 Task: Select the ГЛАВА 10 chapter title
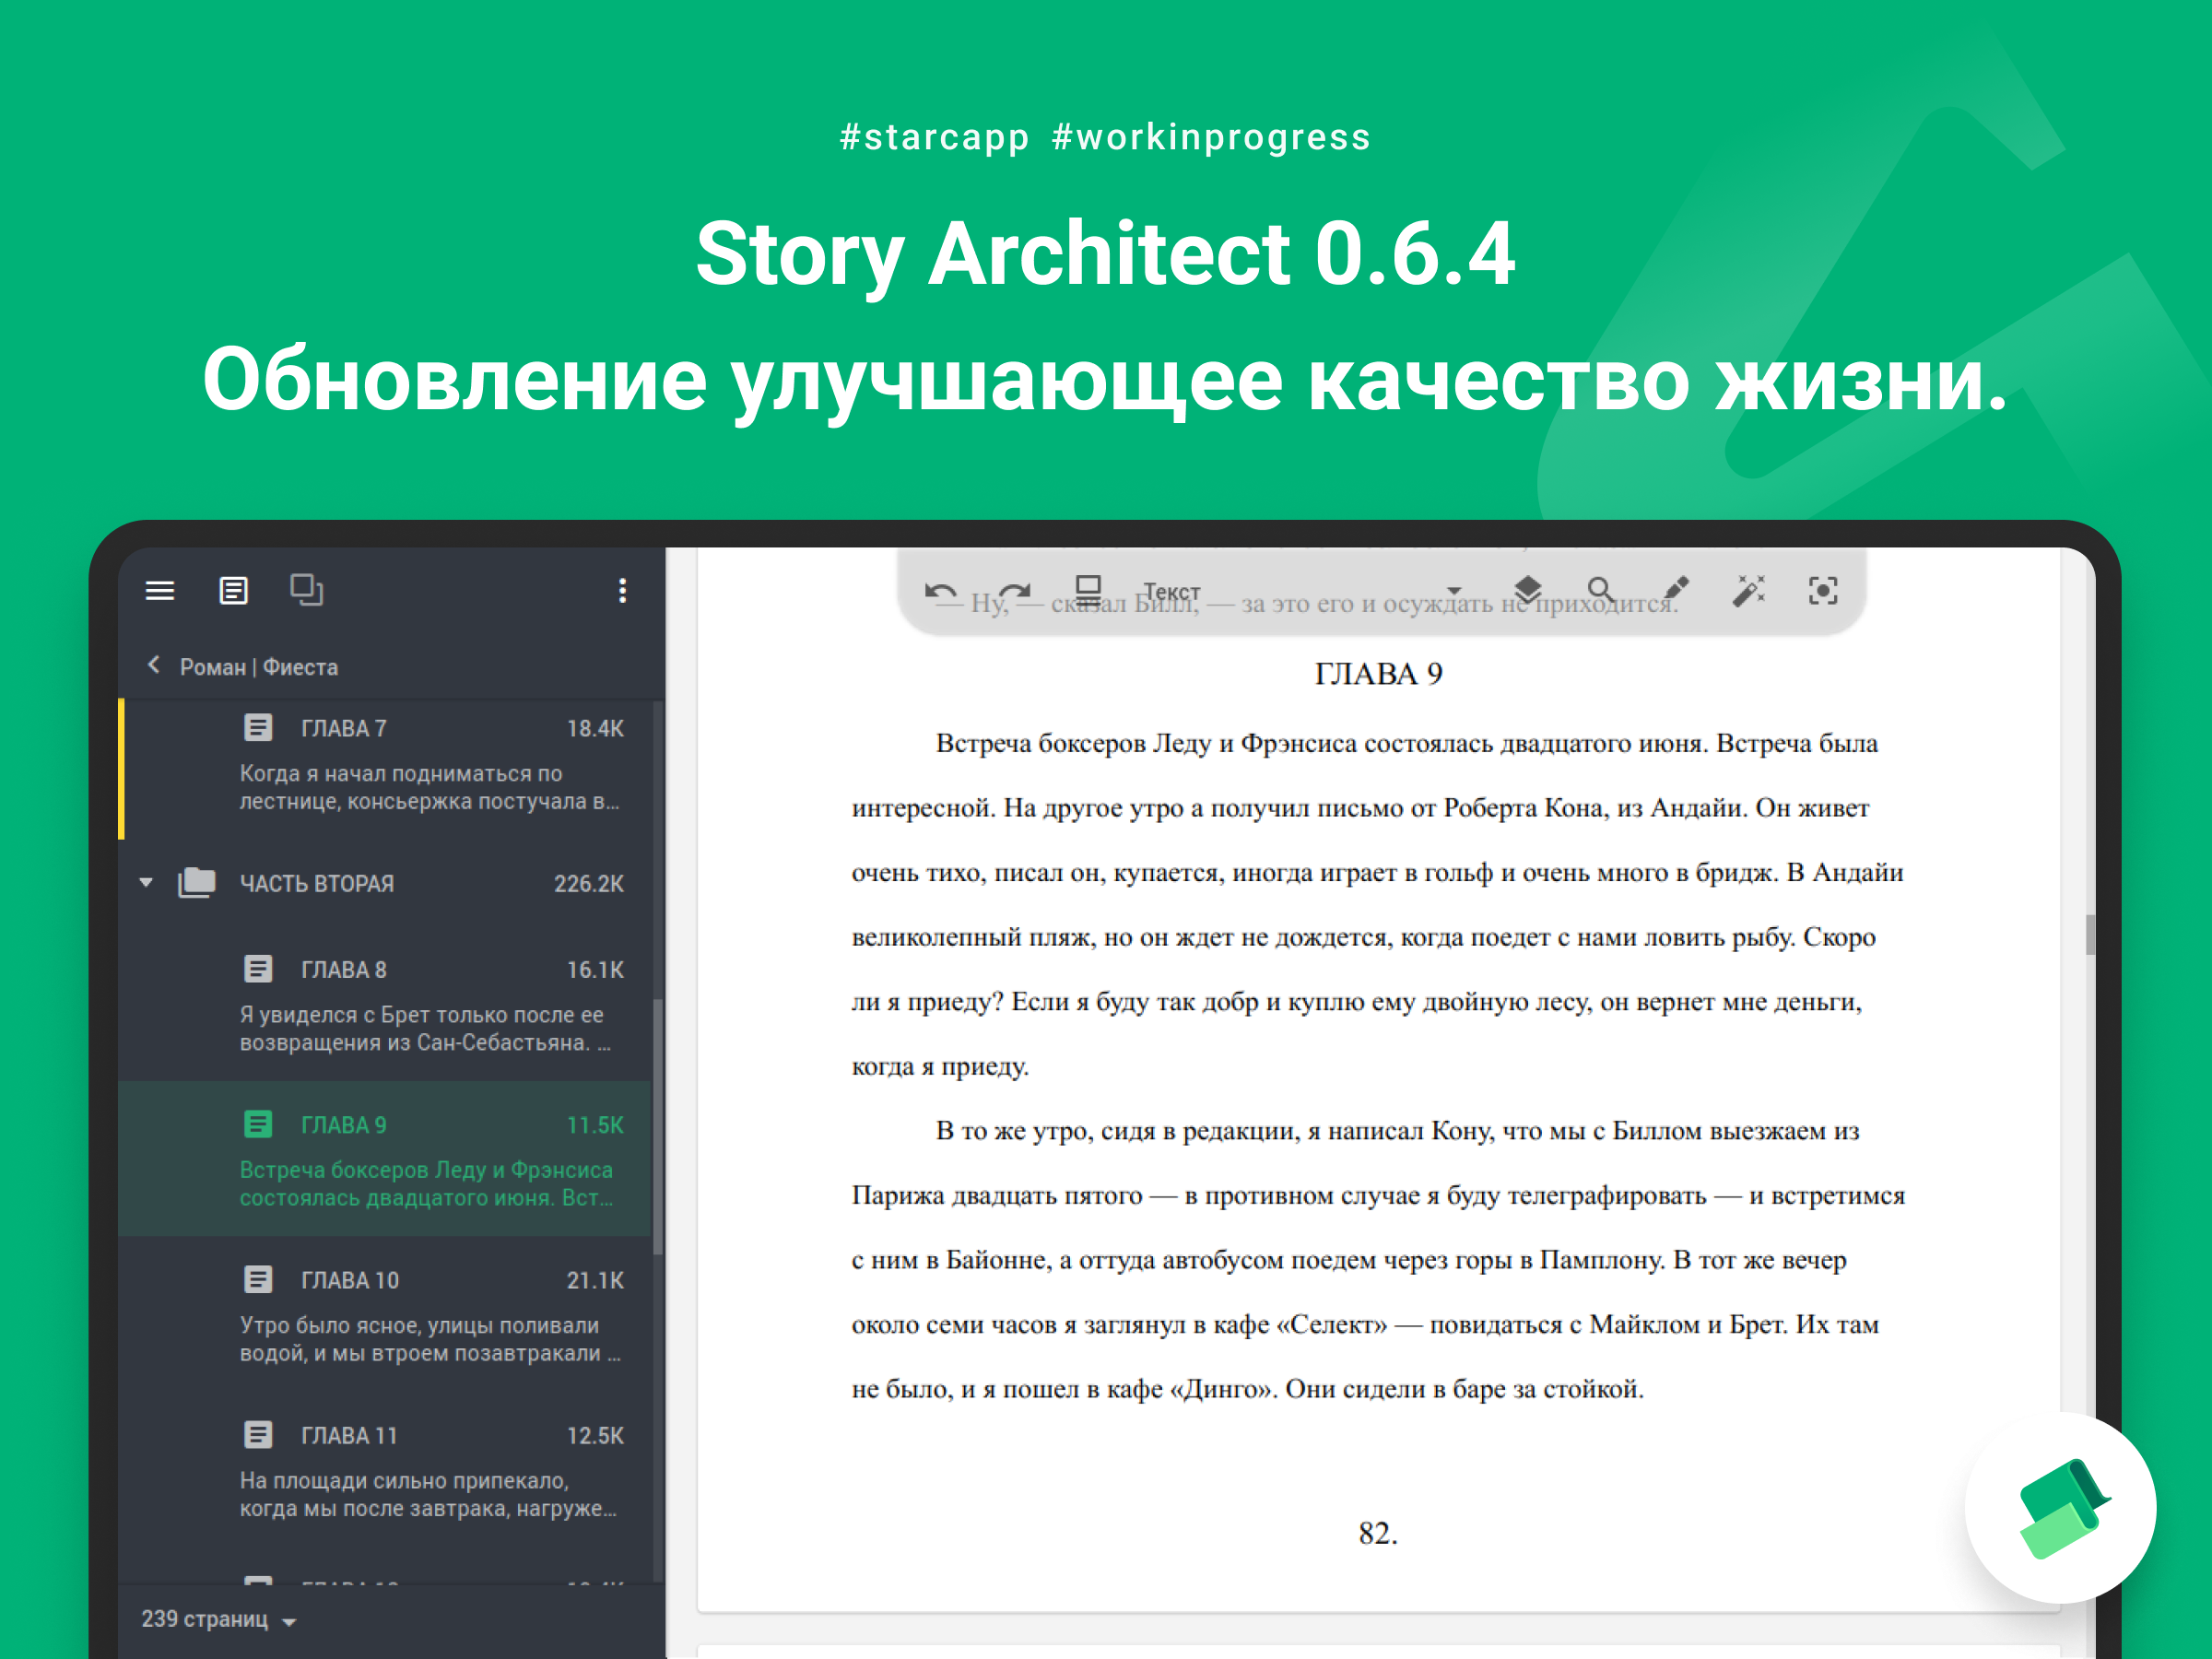tap(350, 1281)
